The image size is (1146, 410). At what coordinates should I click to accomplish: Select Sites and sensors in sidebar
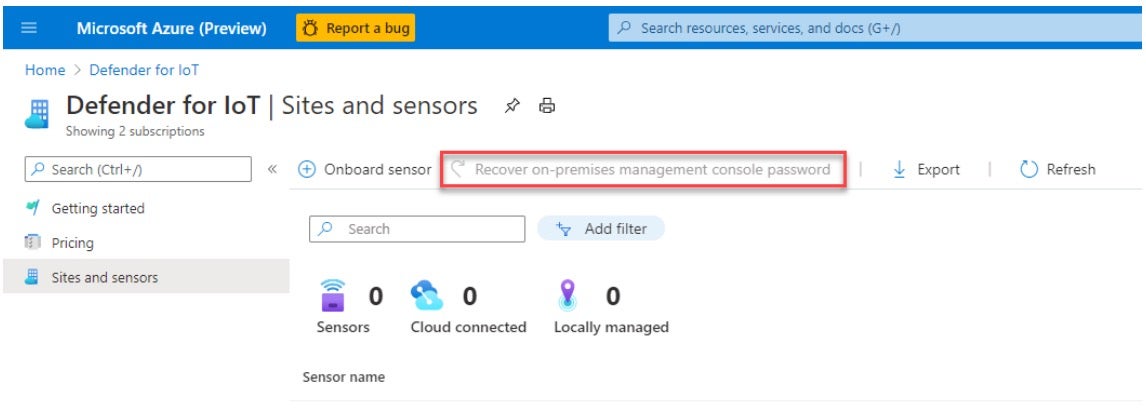(104, 277)
